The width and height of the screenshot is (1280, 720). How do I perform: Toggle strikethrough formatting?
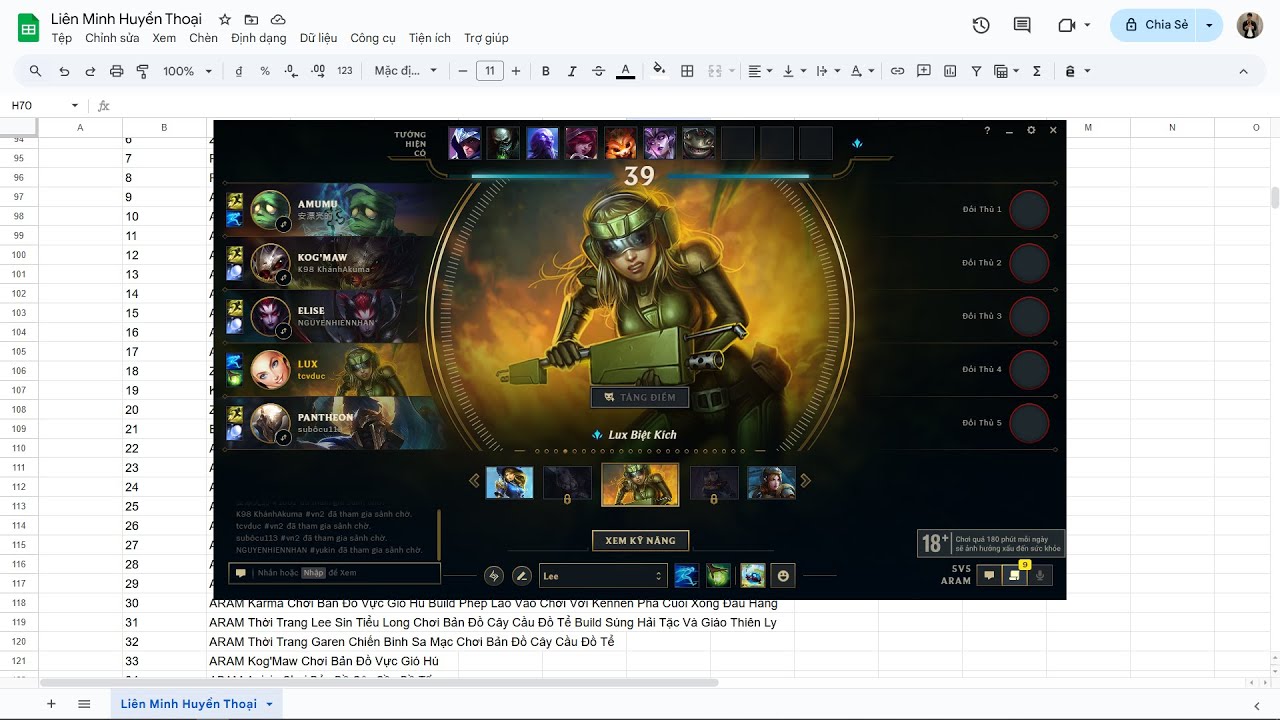coord(598,71)
